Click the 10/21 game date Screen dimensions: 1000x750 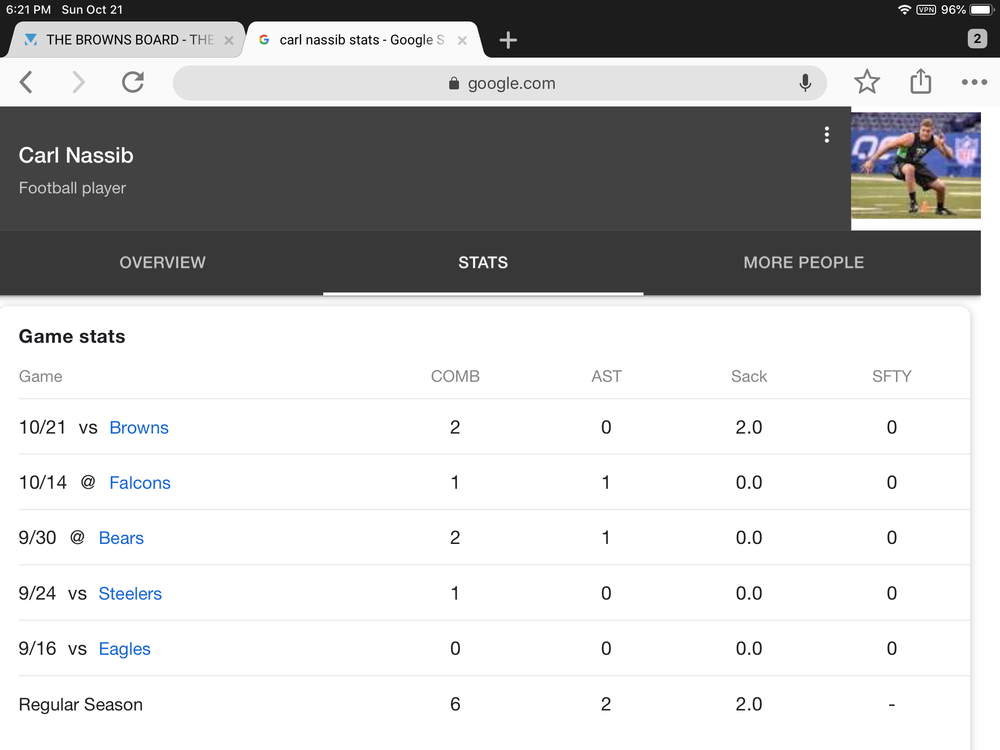click(x=42, y=427)
